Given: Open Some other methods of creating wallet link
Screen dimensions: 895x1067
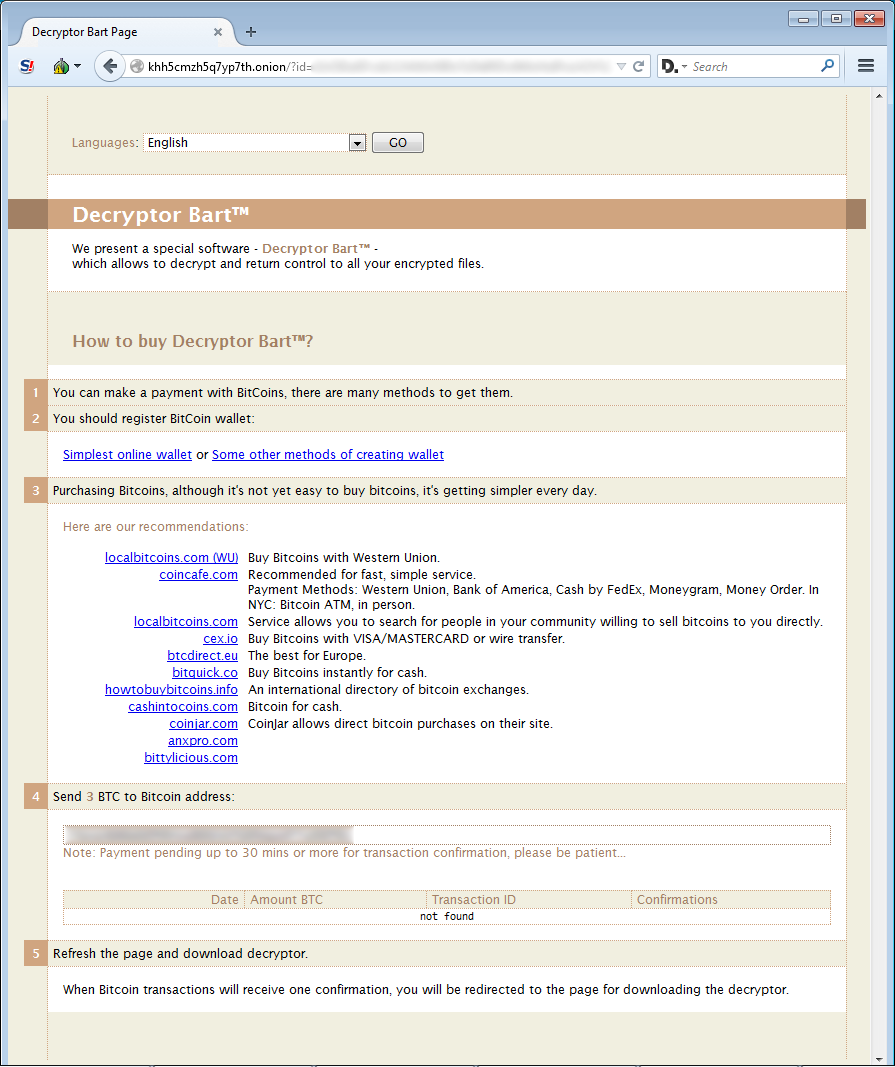Looking at the screenshot, I should tap(328, 455).
